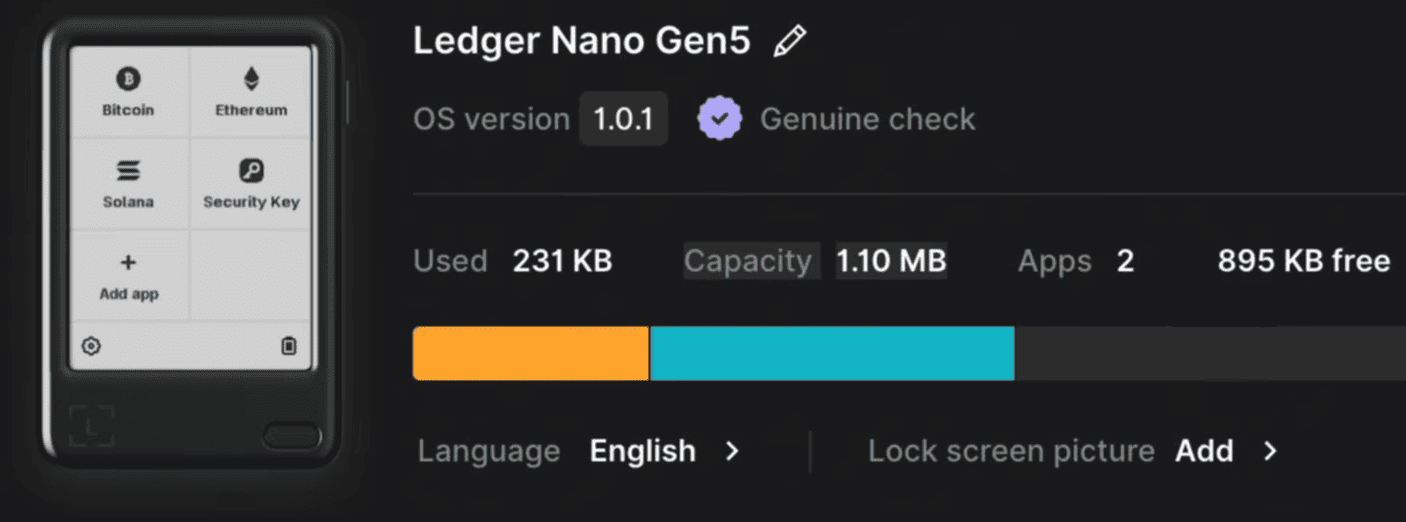Tap the plus Add app tile
The width and height of the screenshot is (1406, 522).
[129, 264]
